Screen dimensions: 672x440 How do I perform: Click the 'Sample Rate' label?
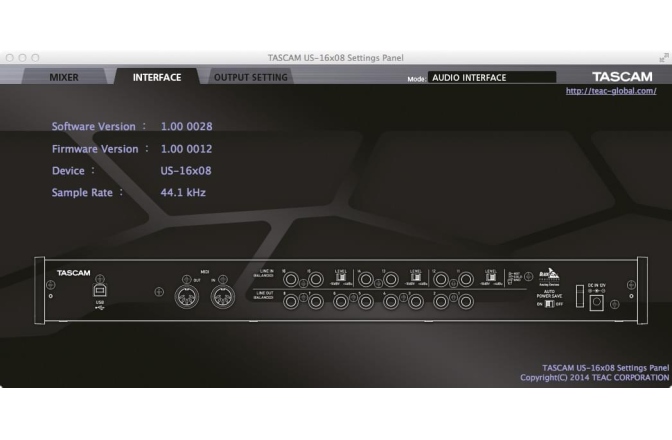click(82, 193)
